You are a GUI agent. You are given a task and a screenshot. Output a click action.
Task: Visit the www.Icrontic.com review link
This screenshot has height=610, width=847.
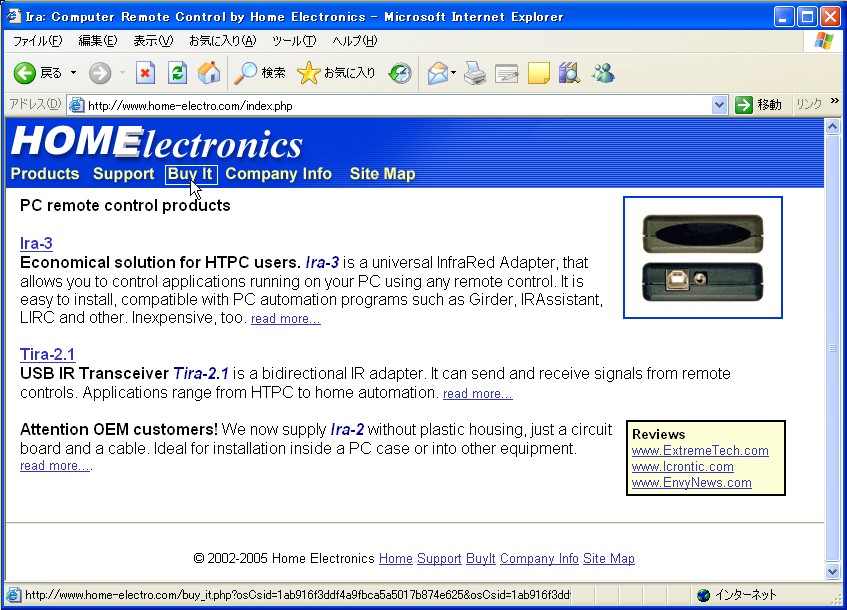pos(683,467)
